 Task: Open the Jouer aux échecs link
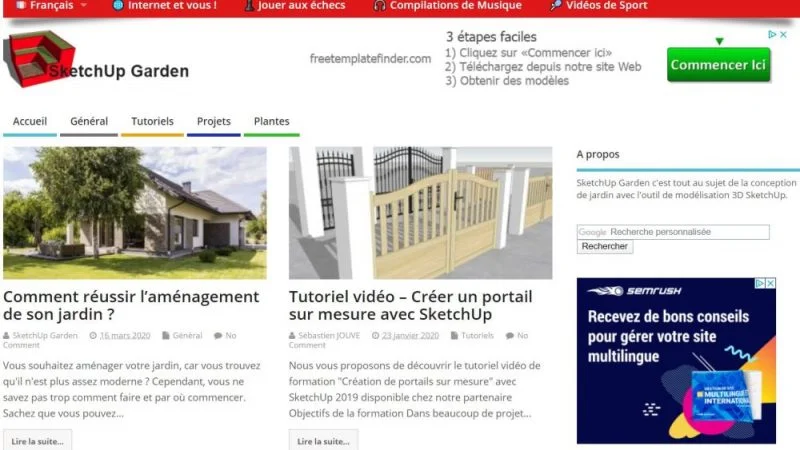coord(301,6)
